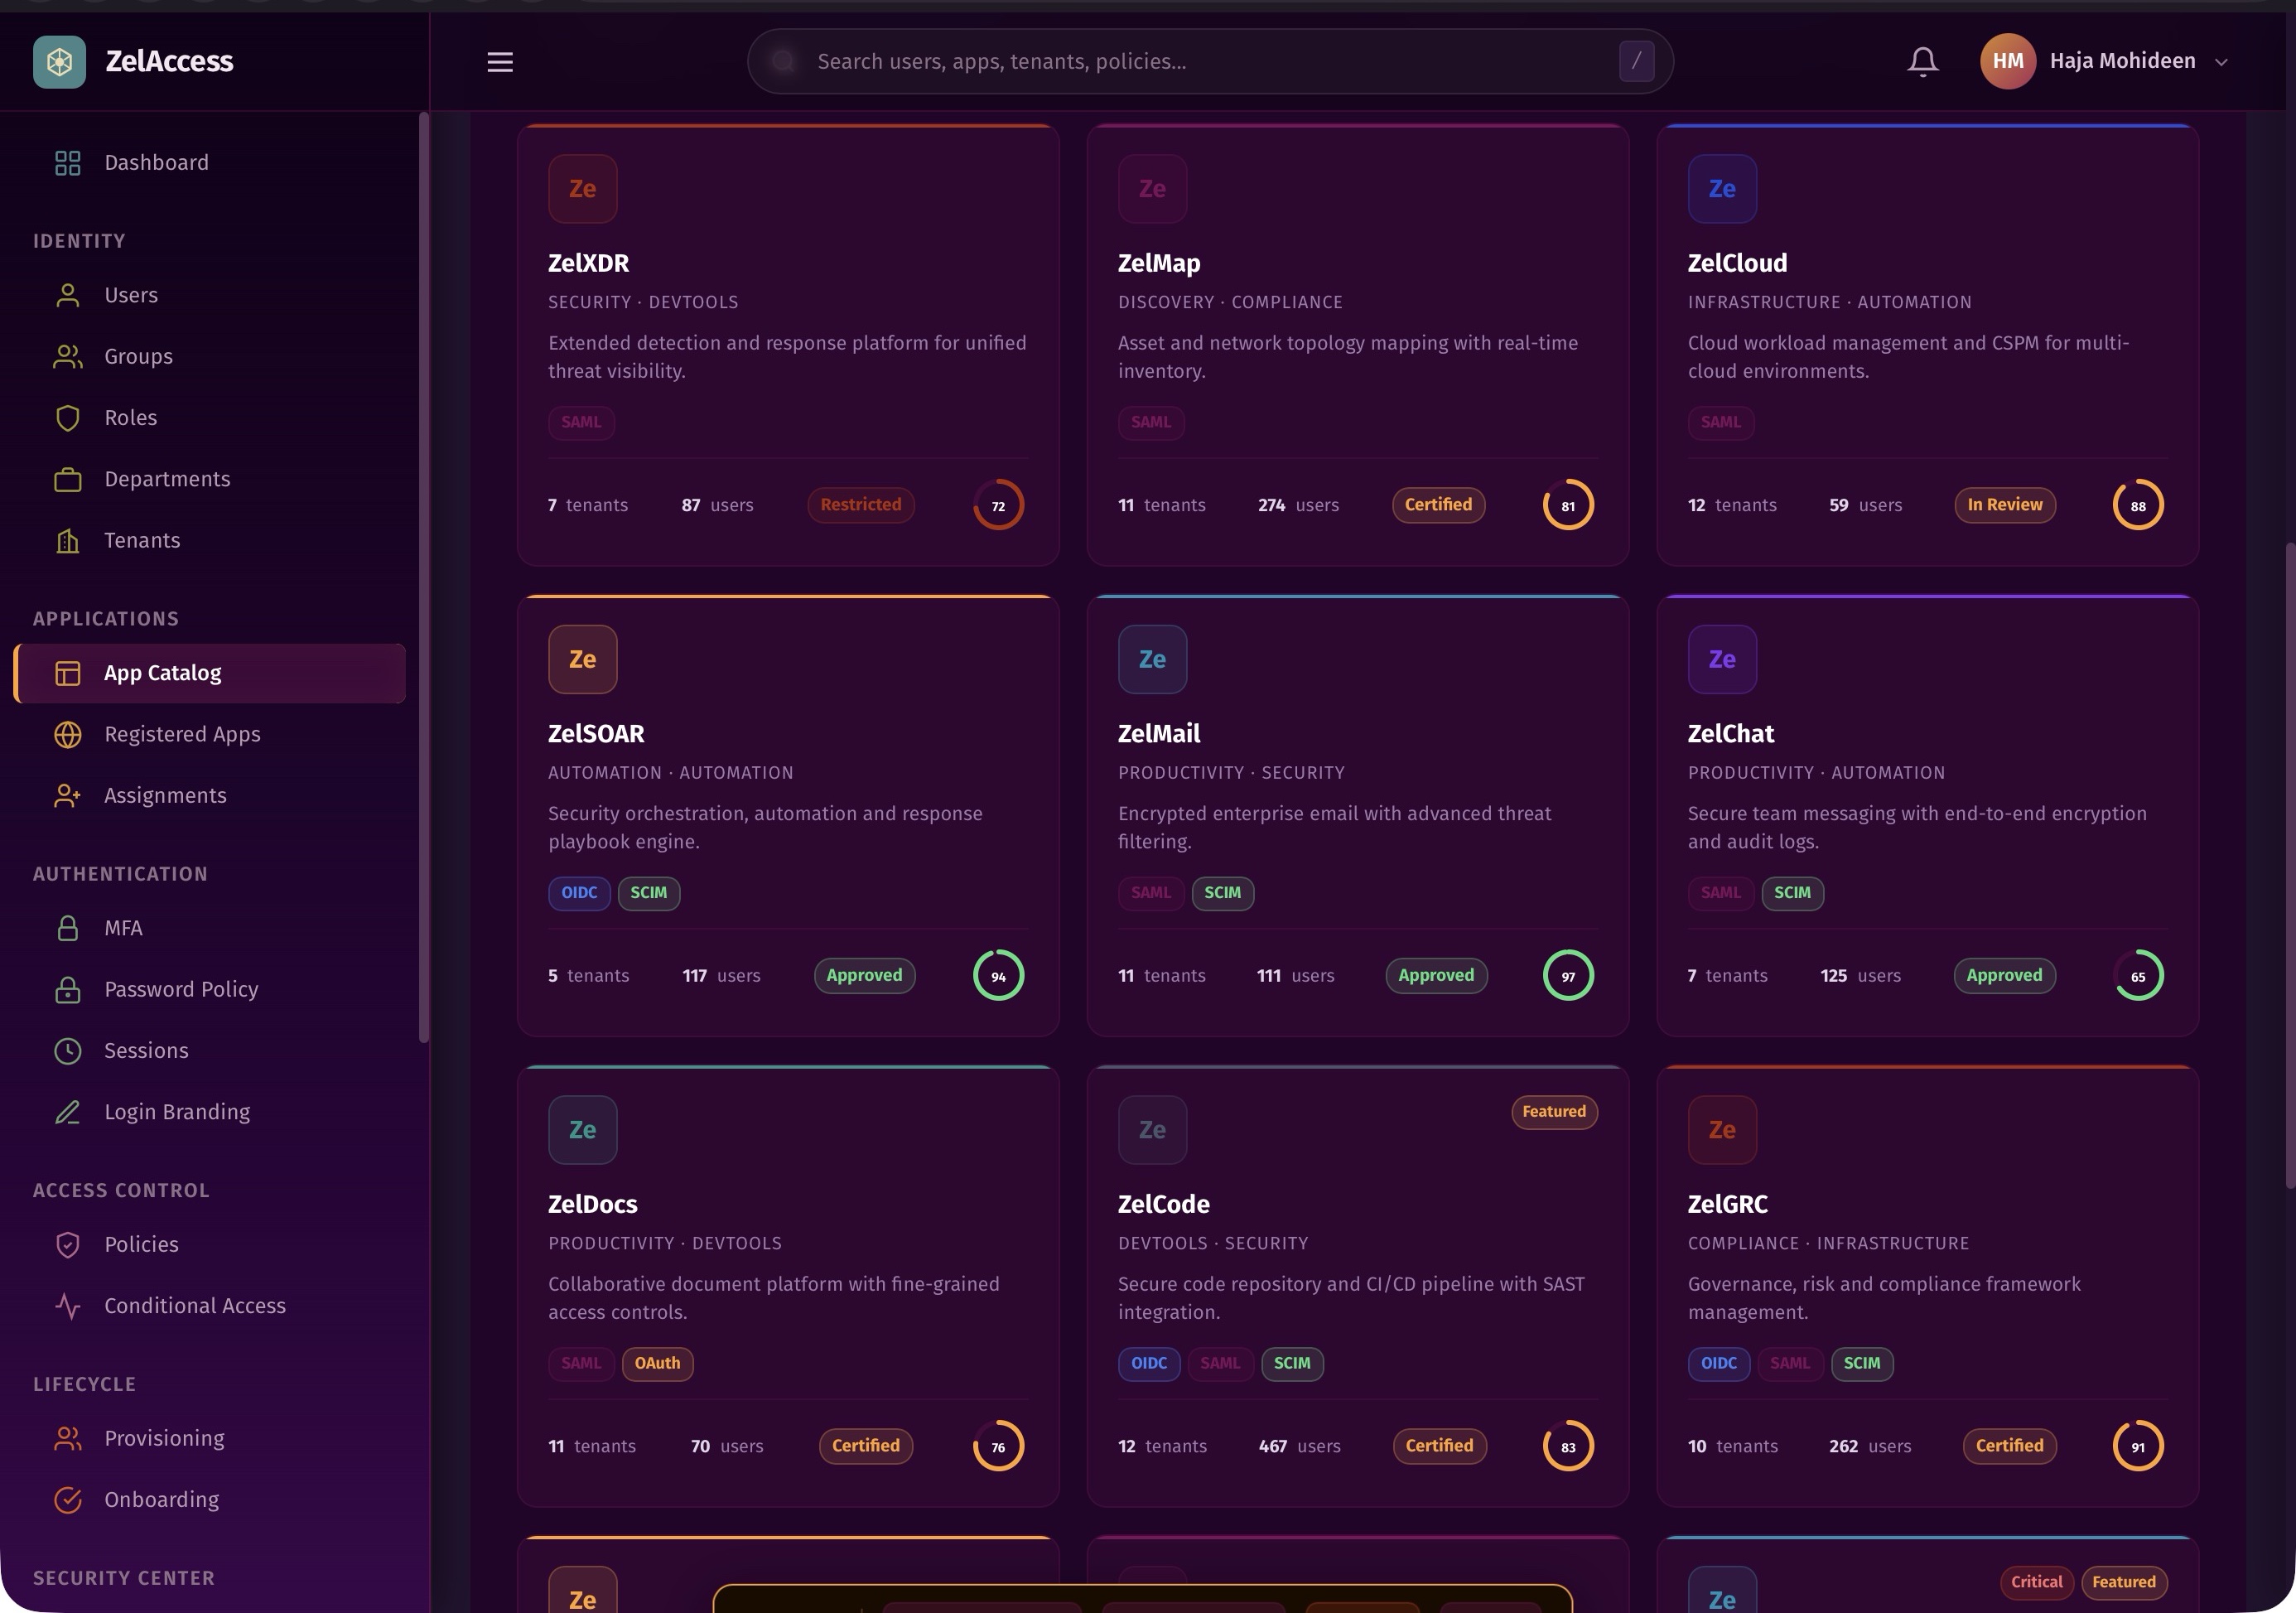Image resolution: width=2296 pixels, height=1613 pixels.
Task: Open the Dashboard grid icon in sidebar
Action: pyautogui.click(x=67, y=162)
